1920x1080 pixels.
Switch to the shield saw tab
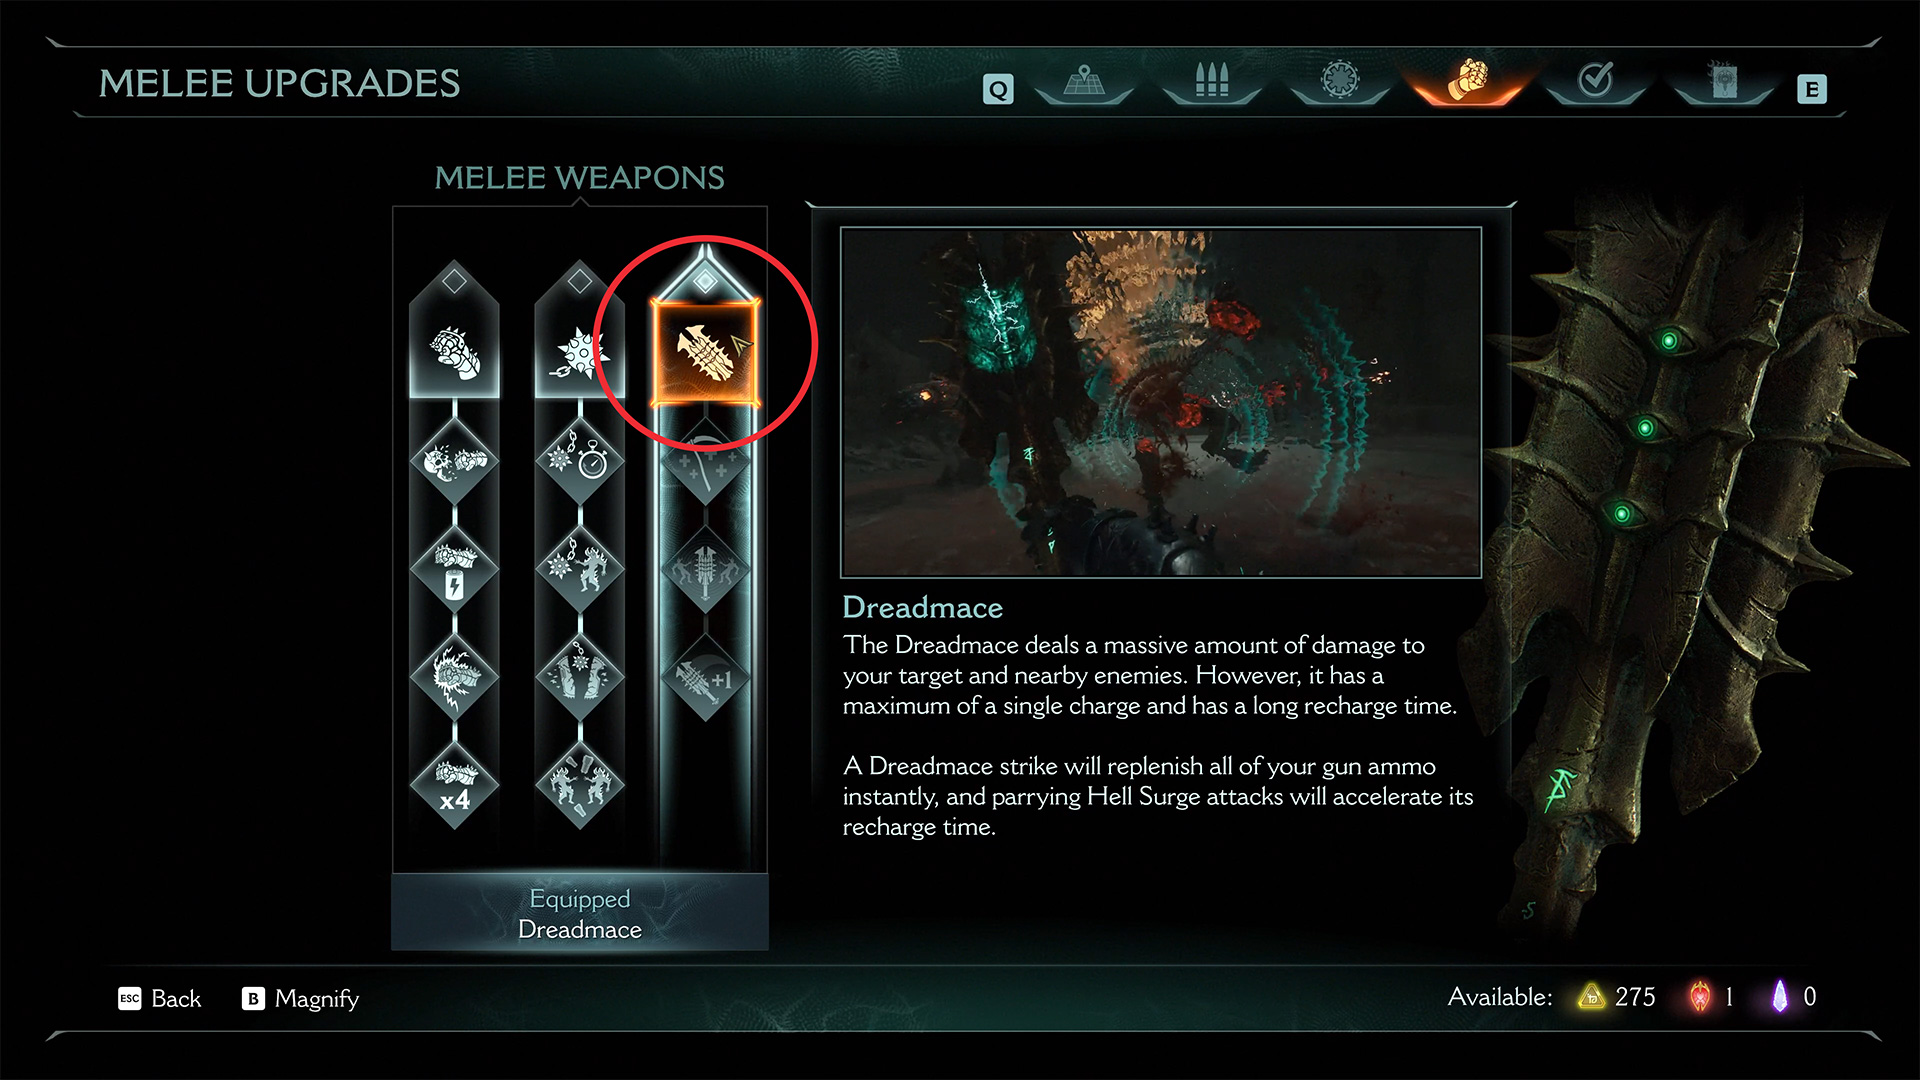(x=1340, y=81)
